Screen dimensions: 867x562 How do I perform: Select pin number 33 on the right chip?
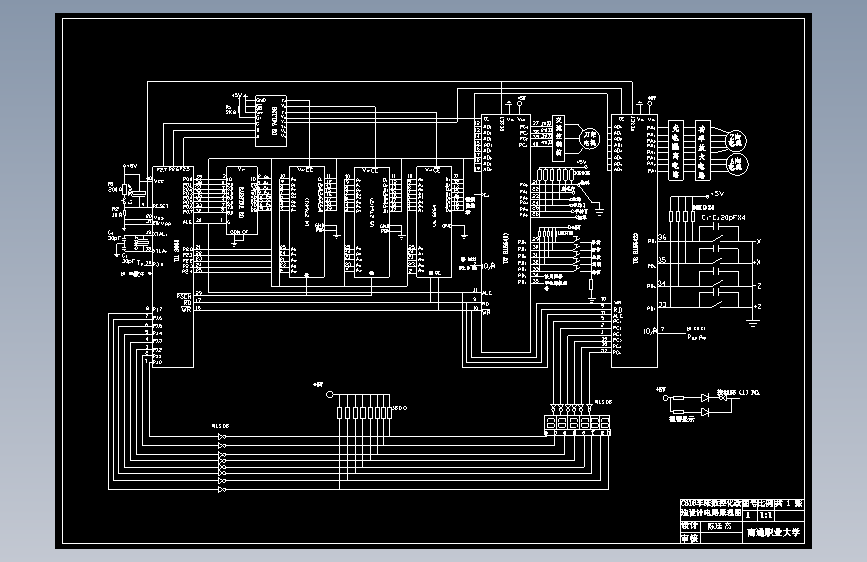[x=662, y=304]
